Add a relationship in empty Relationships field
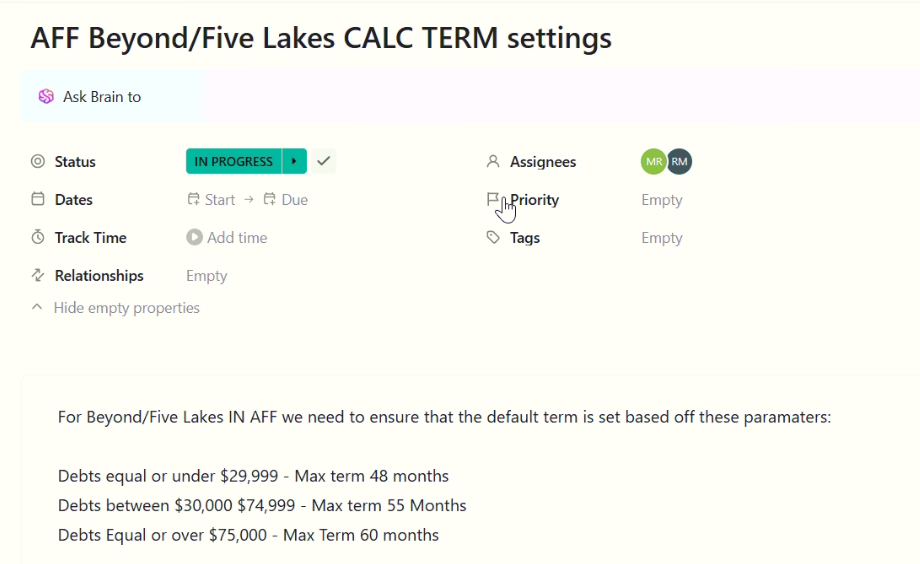 coord(207,276)
